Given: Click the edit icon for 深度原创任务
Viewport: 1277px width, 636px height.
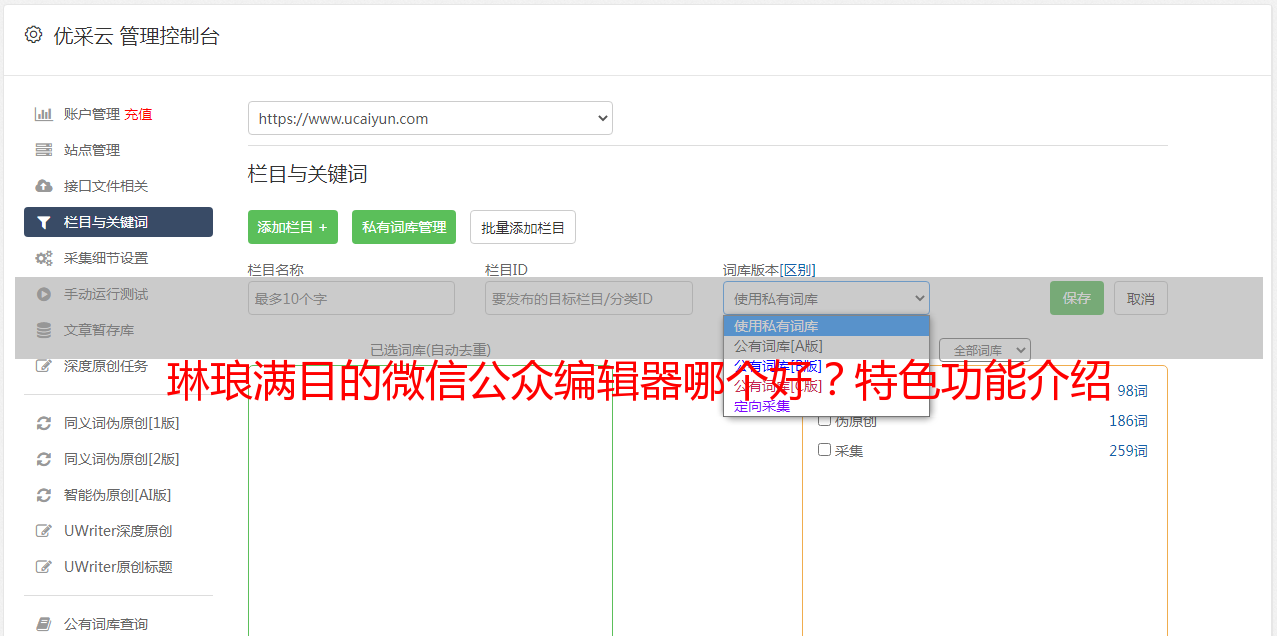Looking at the screenshot, I should coord(43,366).
